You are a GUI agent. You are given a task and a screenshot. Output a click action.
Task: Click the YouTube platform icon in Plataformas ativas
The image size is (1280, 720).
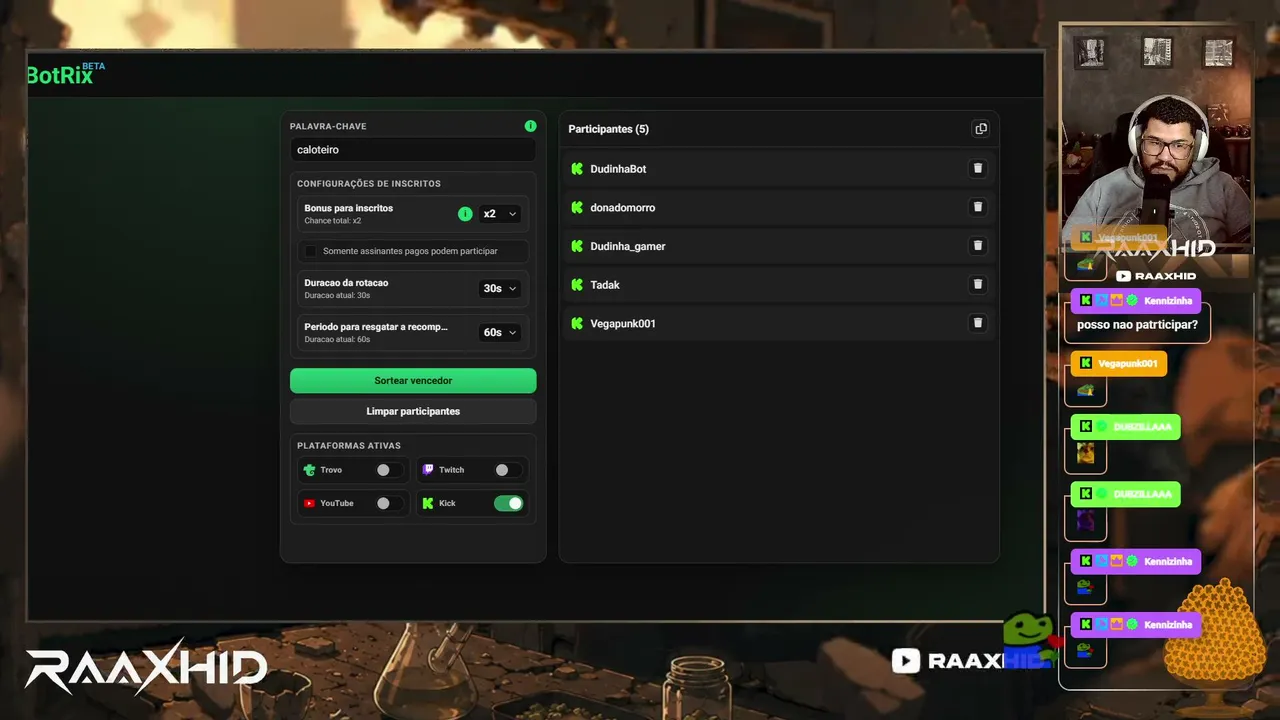(x=309, y=503)
